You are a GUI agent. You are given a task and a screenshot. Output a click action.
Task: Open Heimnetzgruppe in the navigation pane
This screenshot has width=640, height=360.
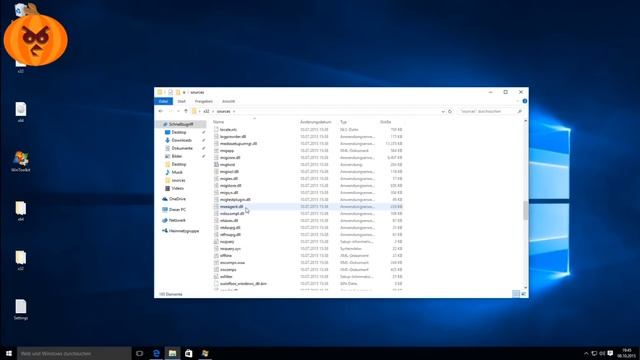click(x=184, y=231)
